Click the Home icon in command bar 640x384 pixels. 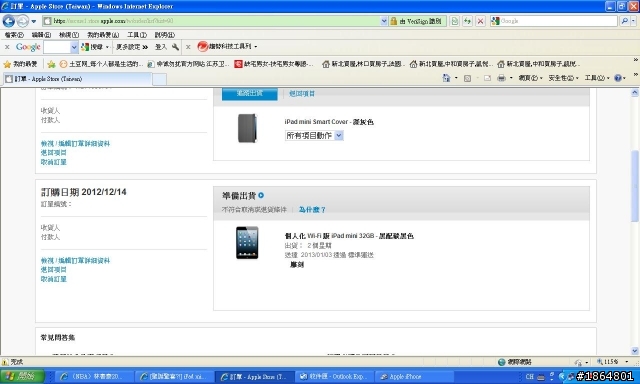[446, 78]
